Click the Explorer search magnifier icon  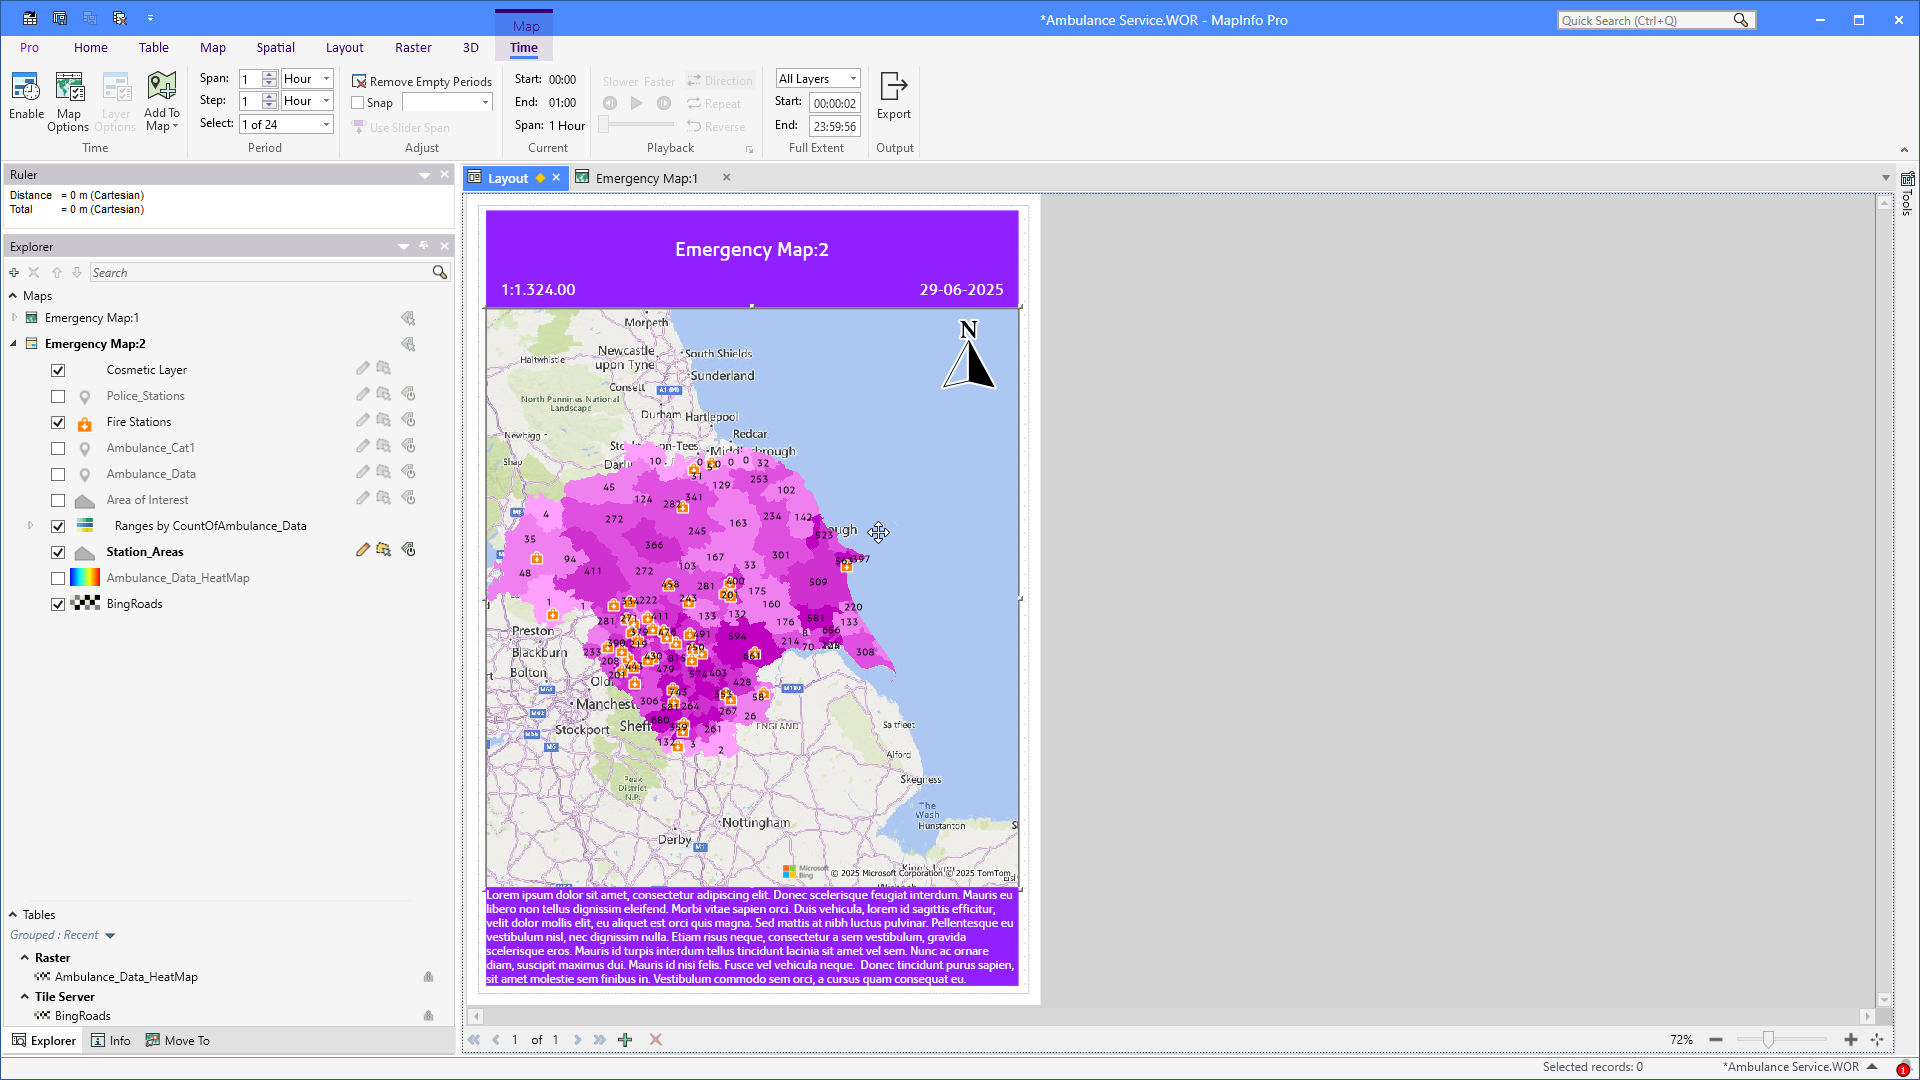(439, 272)
